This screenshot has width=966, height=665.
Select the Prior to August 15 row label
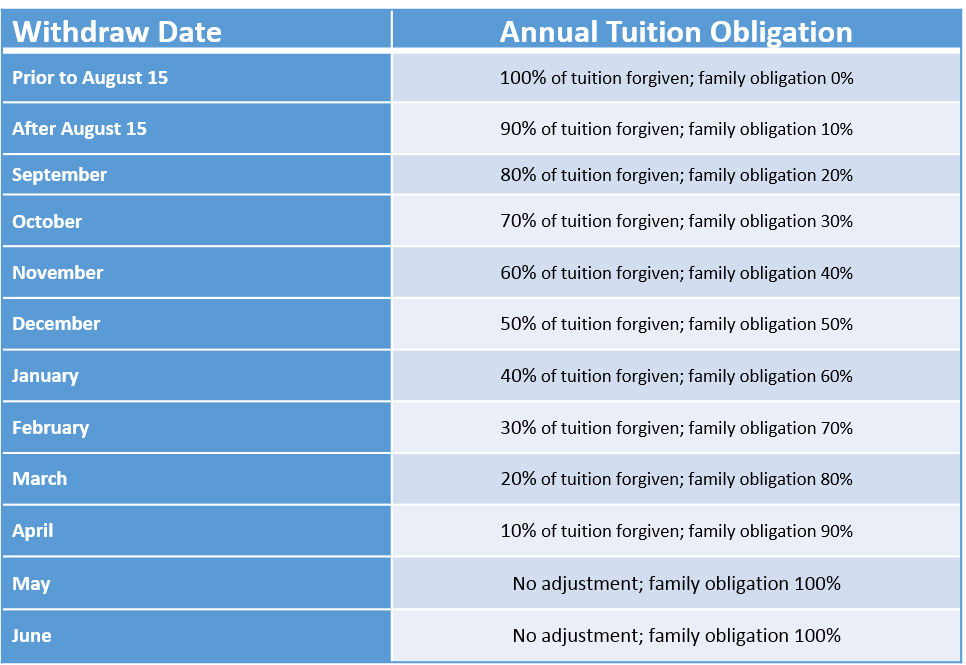tap(90, 78)
